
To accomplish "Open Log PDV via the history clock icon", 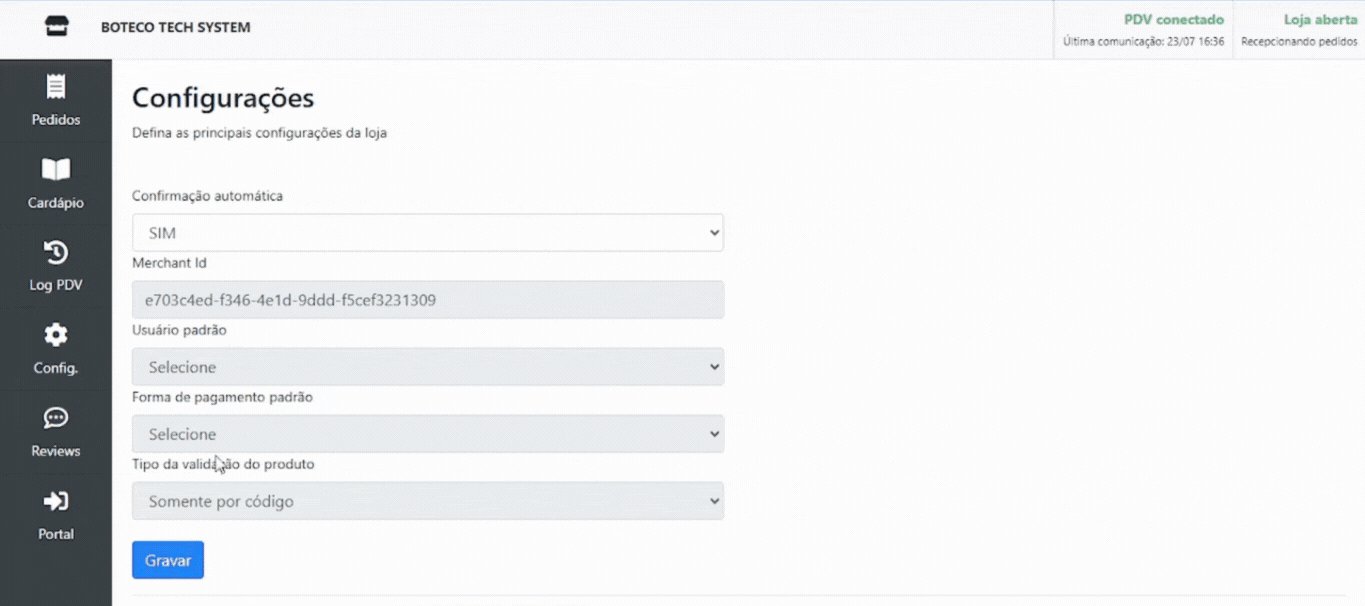I will [56, 252].
